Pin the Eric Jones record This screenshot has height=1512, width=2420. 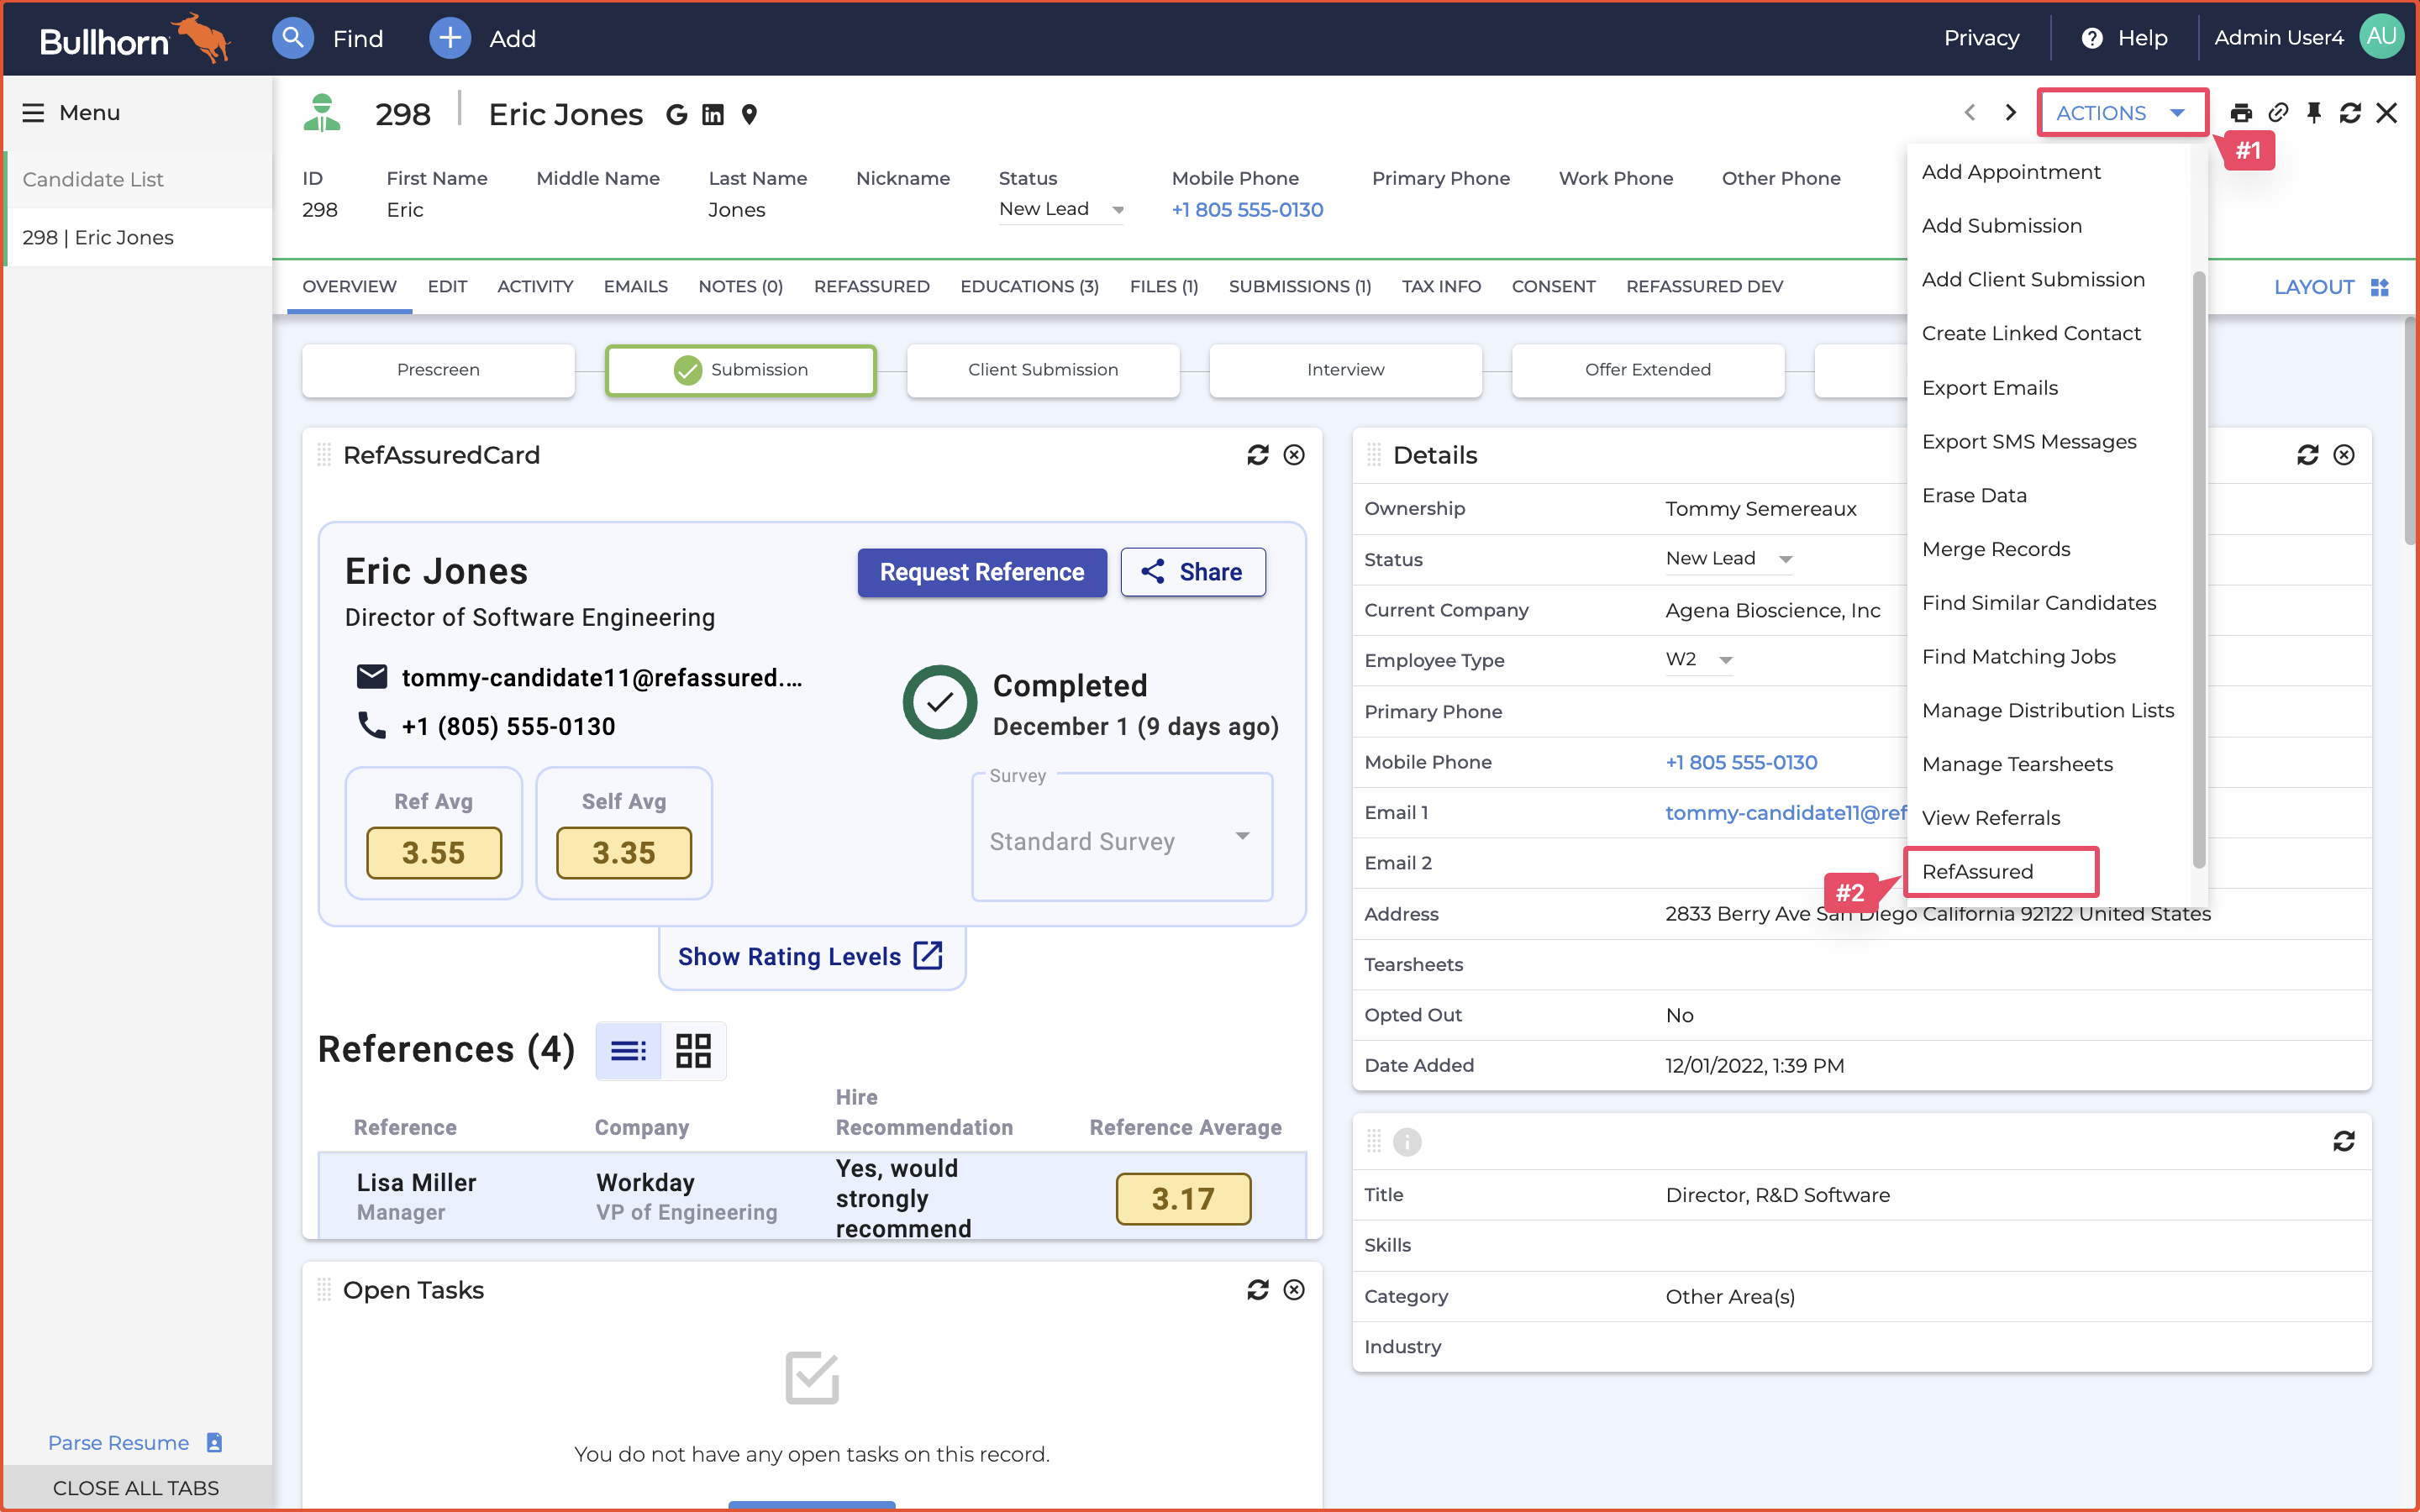(x=2314, y=112)
